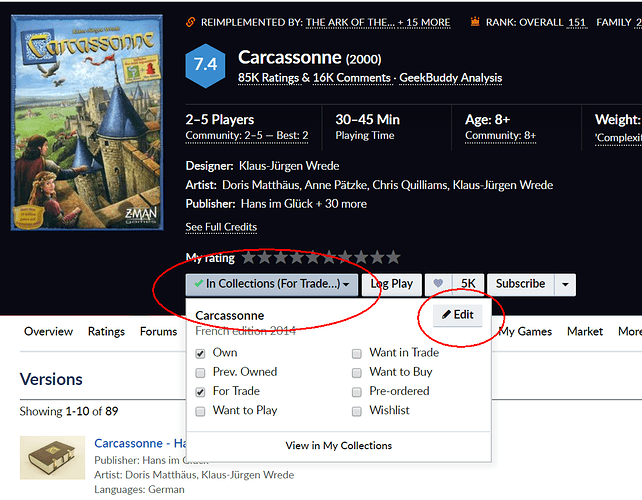
Task: Open the Forums tab
Action: (x=158, y=331)
